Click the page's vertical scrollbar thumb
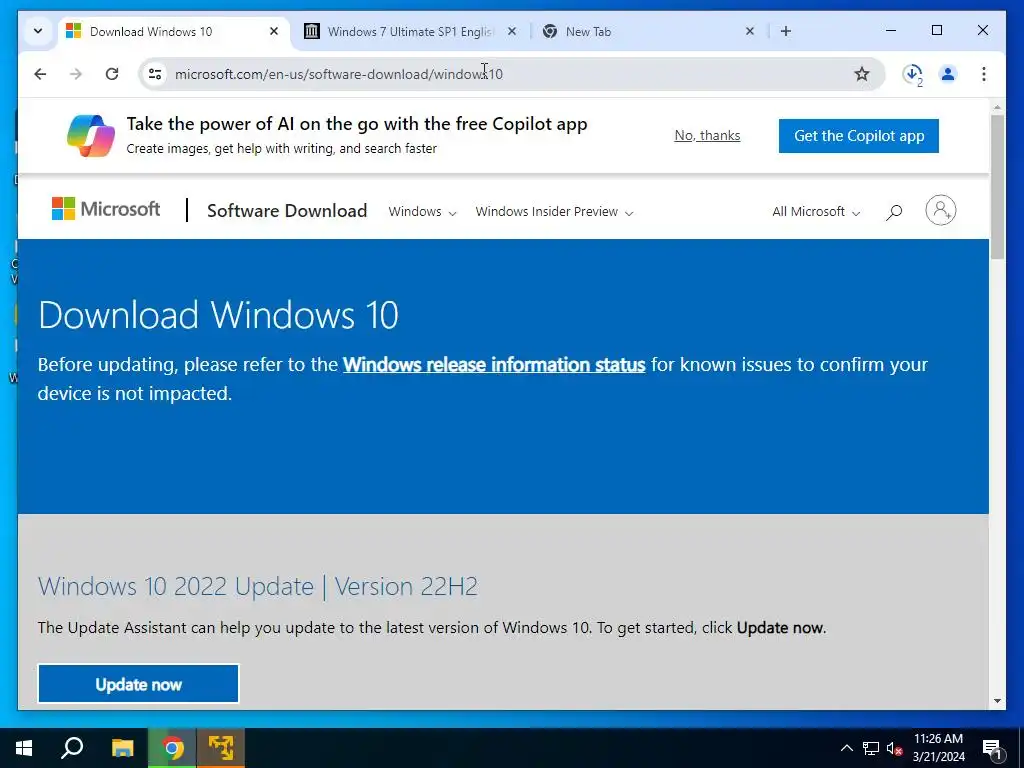Screen dimensions: 1024x768 pyautogui.click(x=997, y=187)
